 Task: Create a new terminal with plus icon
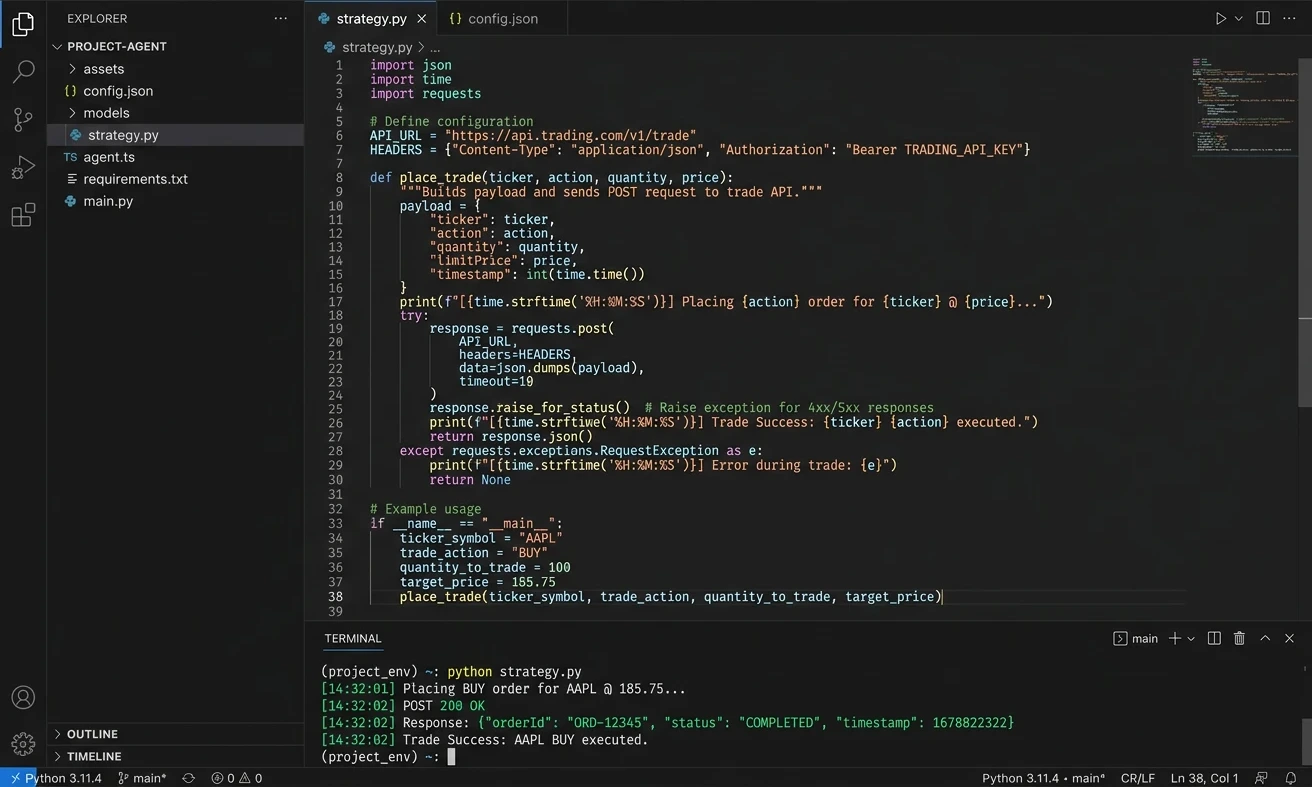(1175, 638)
